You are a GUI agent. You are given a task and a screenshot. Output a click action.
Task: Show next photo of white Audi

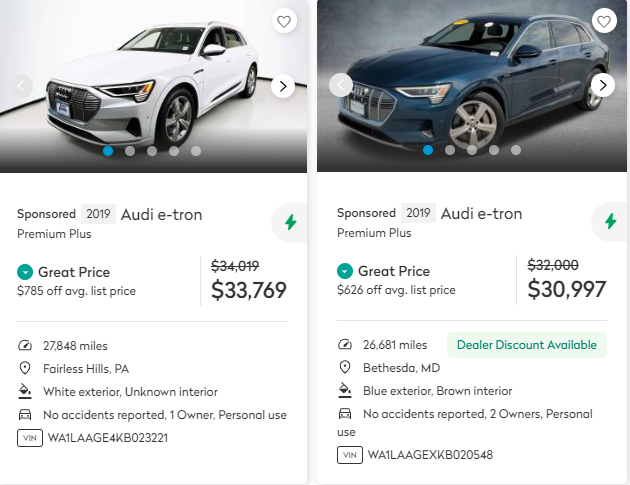coord(283,86)
